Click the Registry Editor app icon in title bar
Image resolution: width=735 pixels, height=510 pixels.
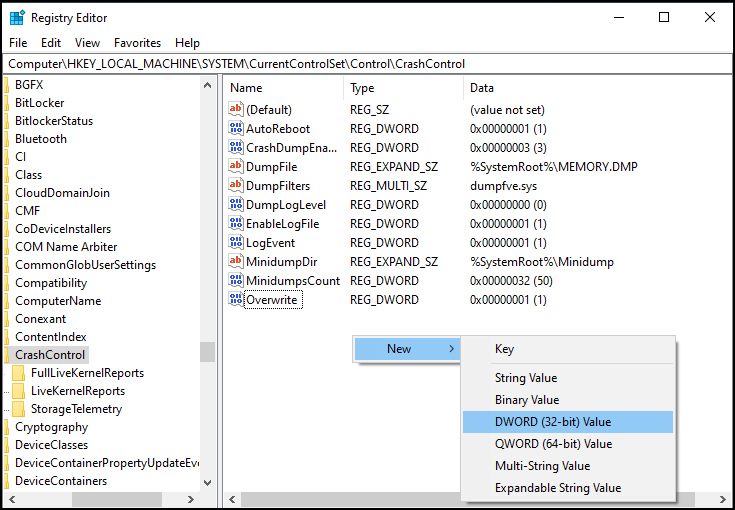coord(17,18)
